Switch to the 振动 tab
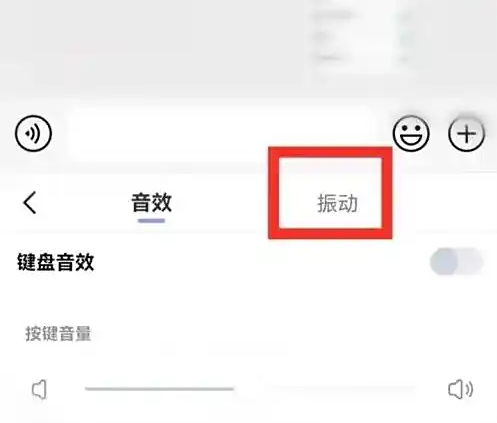The image size is (497, 423). [x=337, y=203]
